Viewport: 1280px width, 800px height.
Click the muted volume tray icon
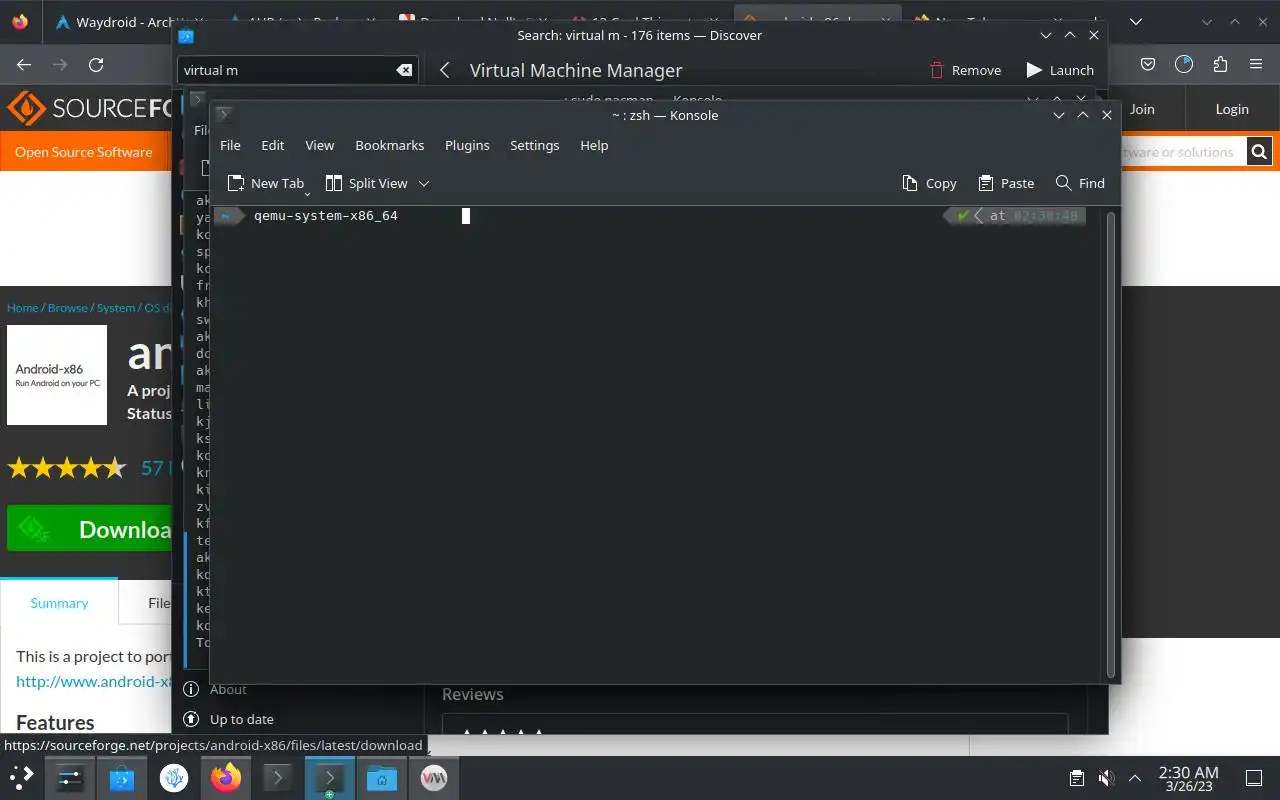tap(1106, 778)
